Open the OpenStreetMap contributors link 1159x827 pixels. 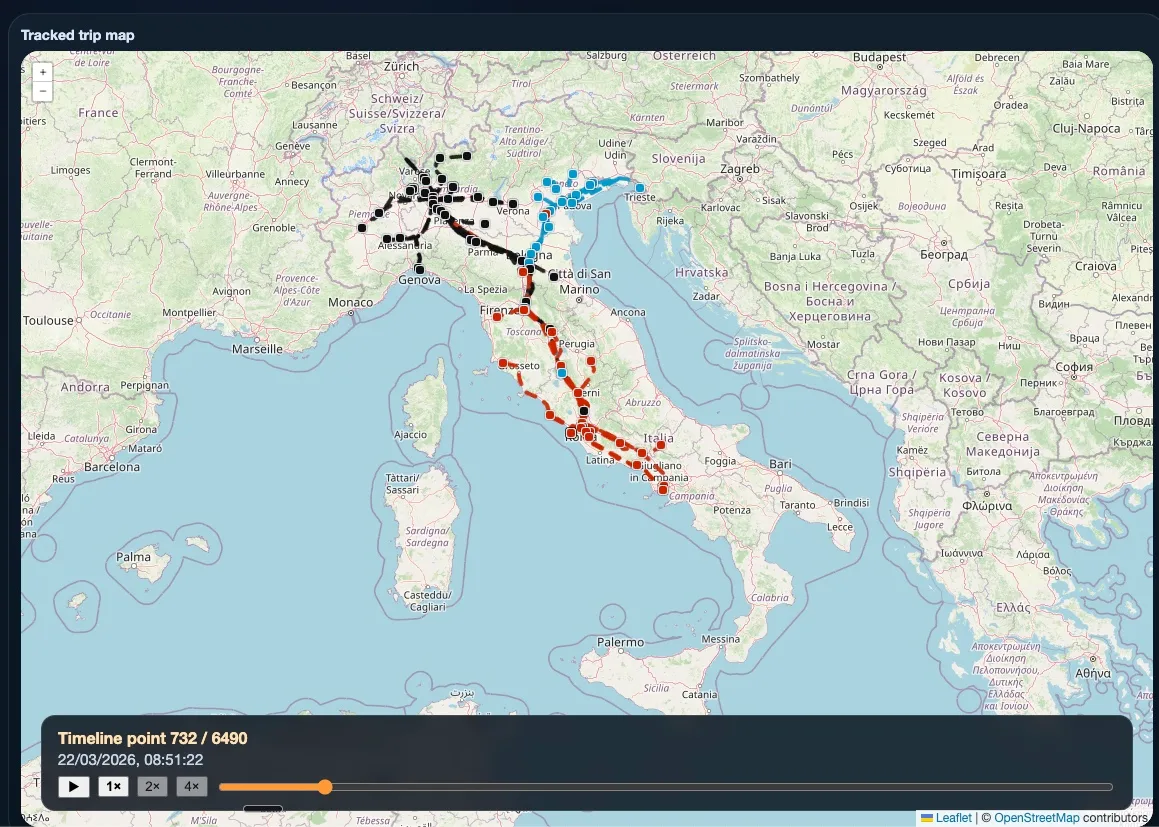click(1035, 818)
